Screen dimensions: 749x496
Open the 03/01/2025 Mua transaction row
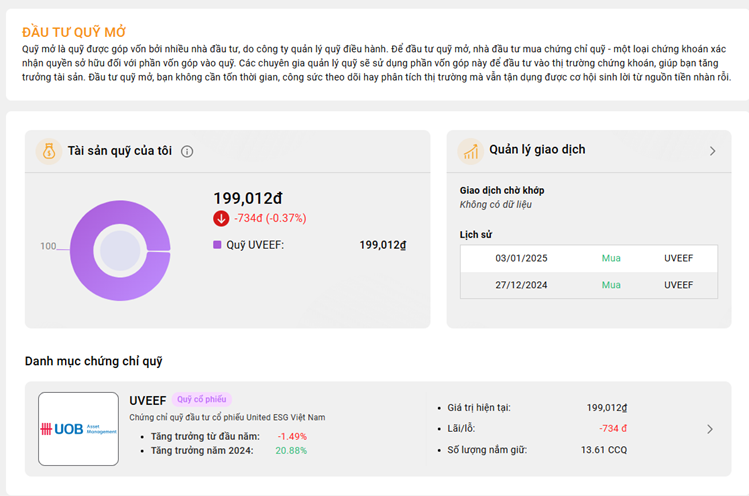pyautogui.click(x=588, y=259)
